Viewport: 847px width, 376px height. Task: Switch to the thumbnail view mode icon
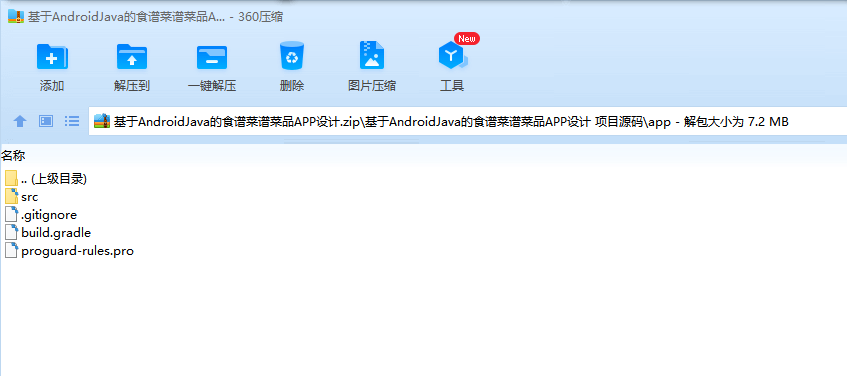pyautogui.click(x=46, y=121)
